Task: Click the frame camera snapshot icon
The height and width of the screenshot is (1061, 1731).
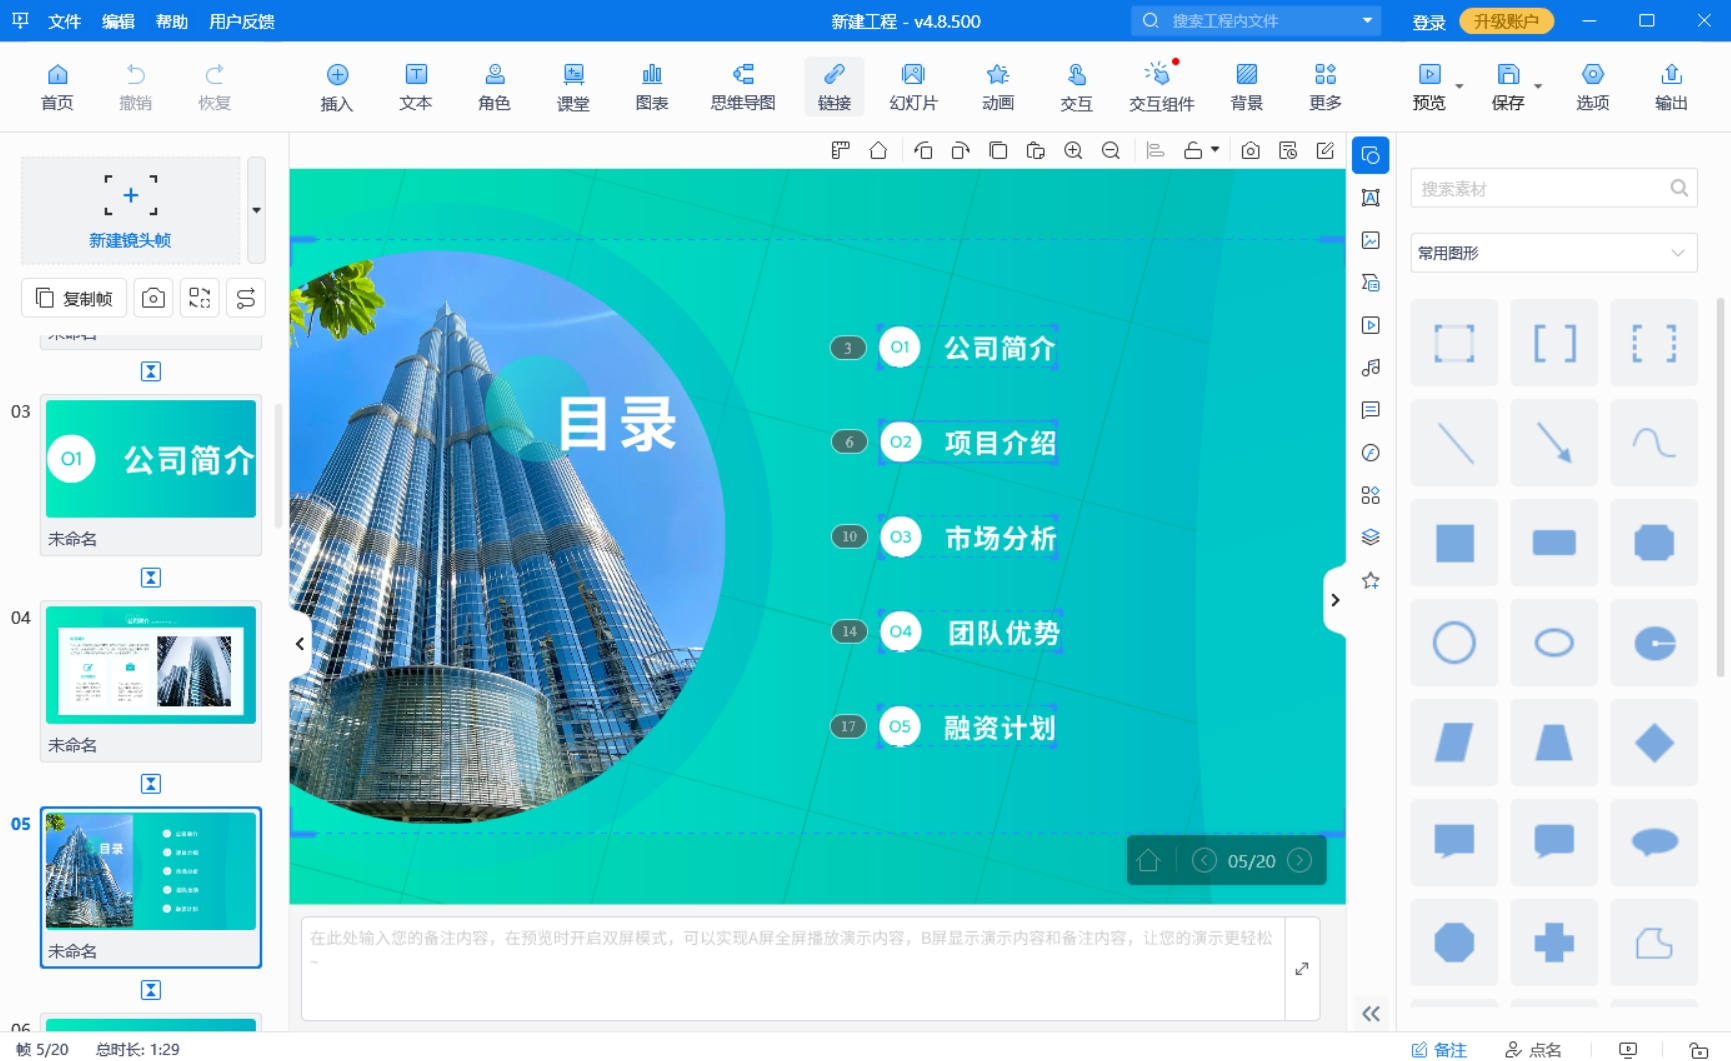Action: 153,298
